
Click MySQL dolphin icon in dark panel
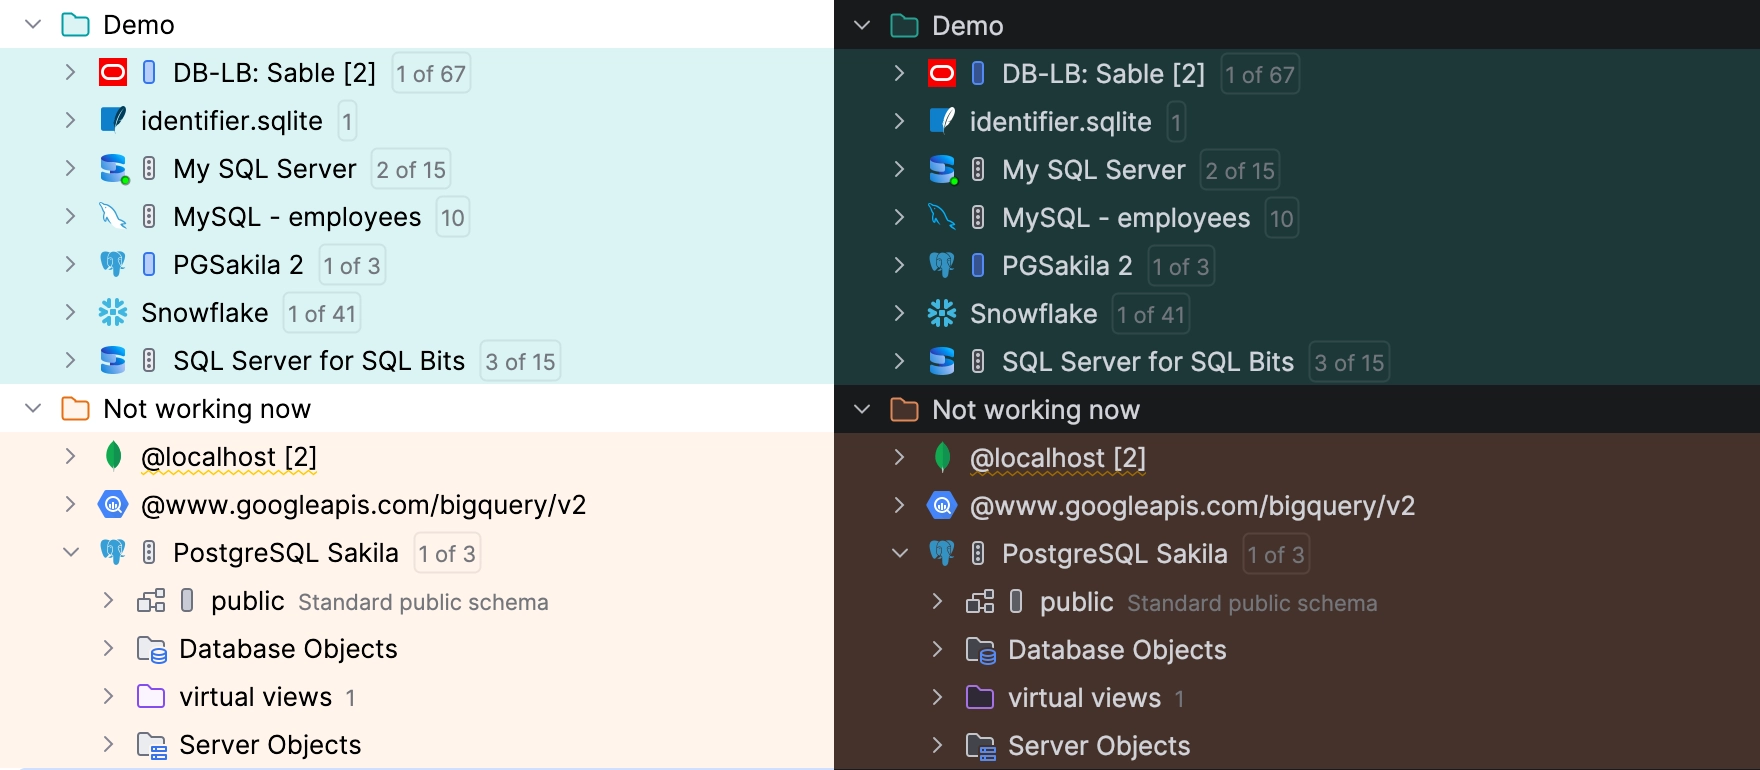(x=942, y=217)
